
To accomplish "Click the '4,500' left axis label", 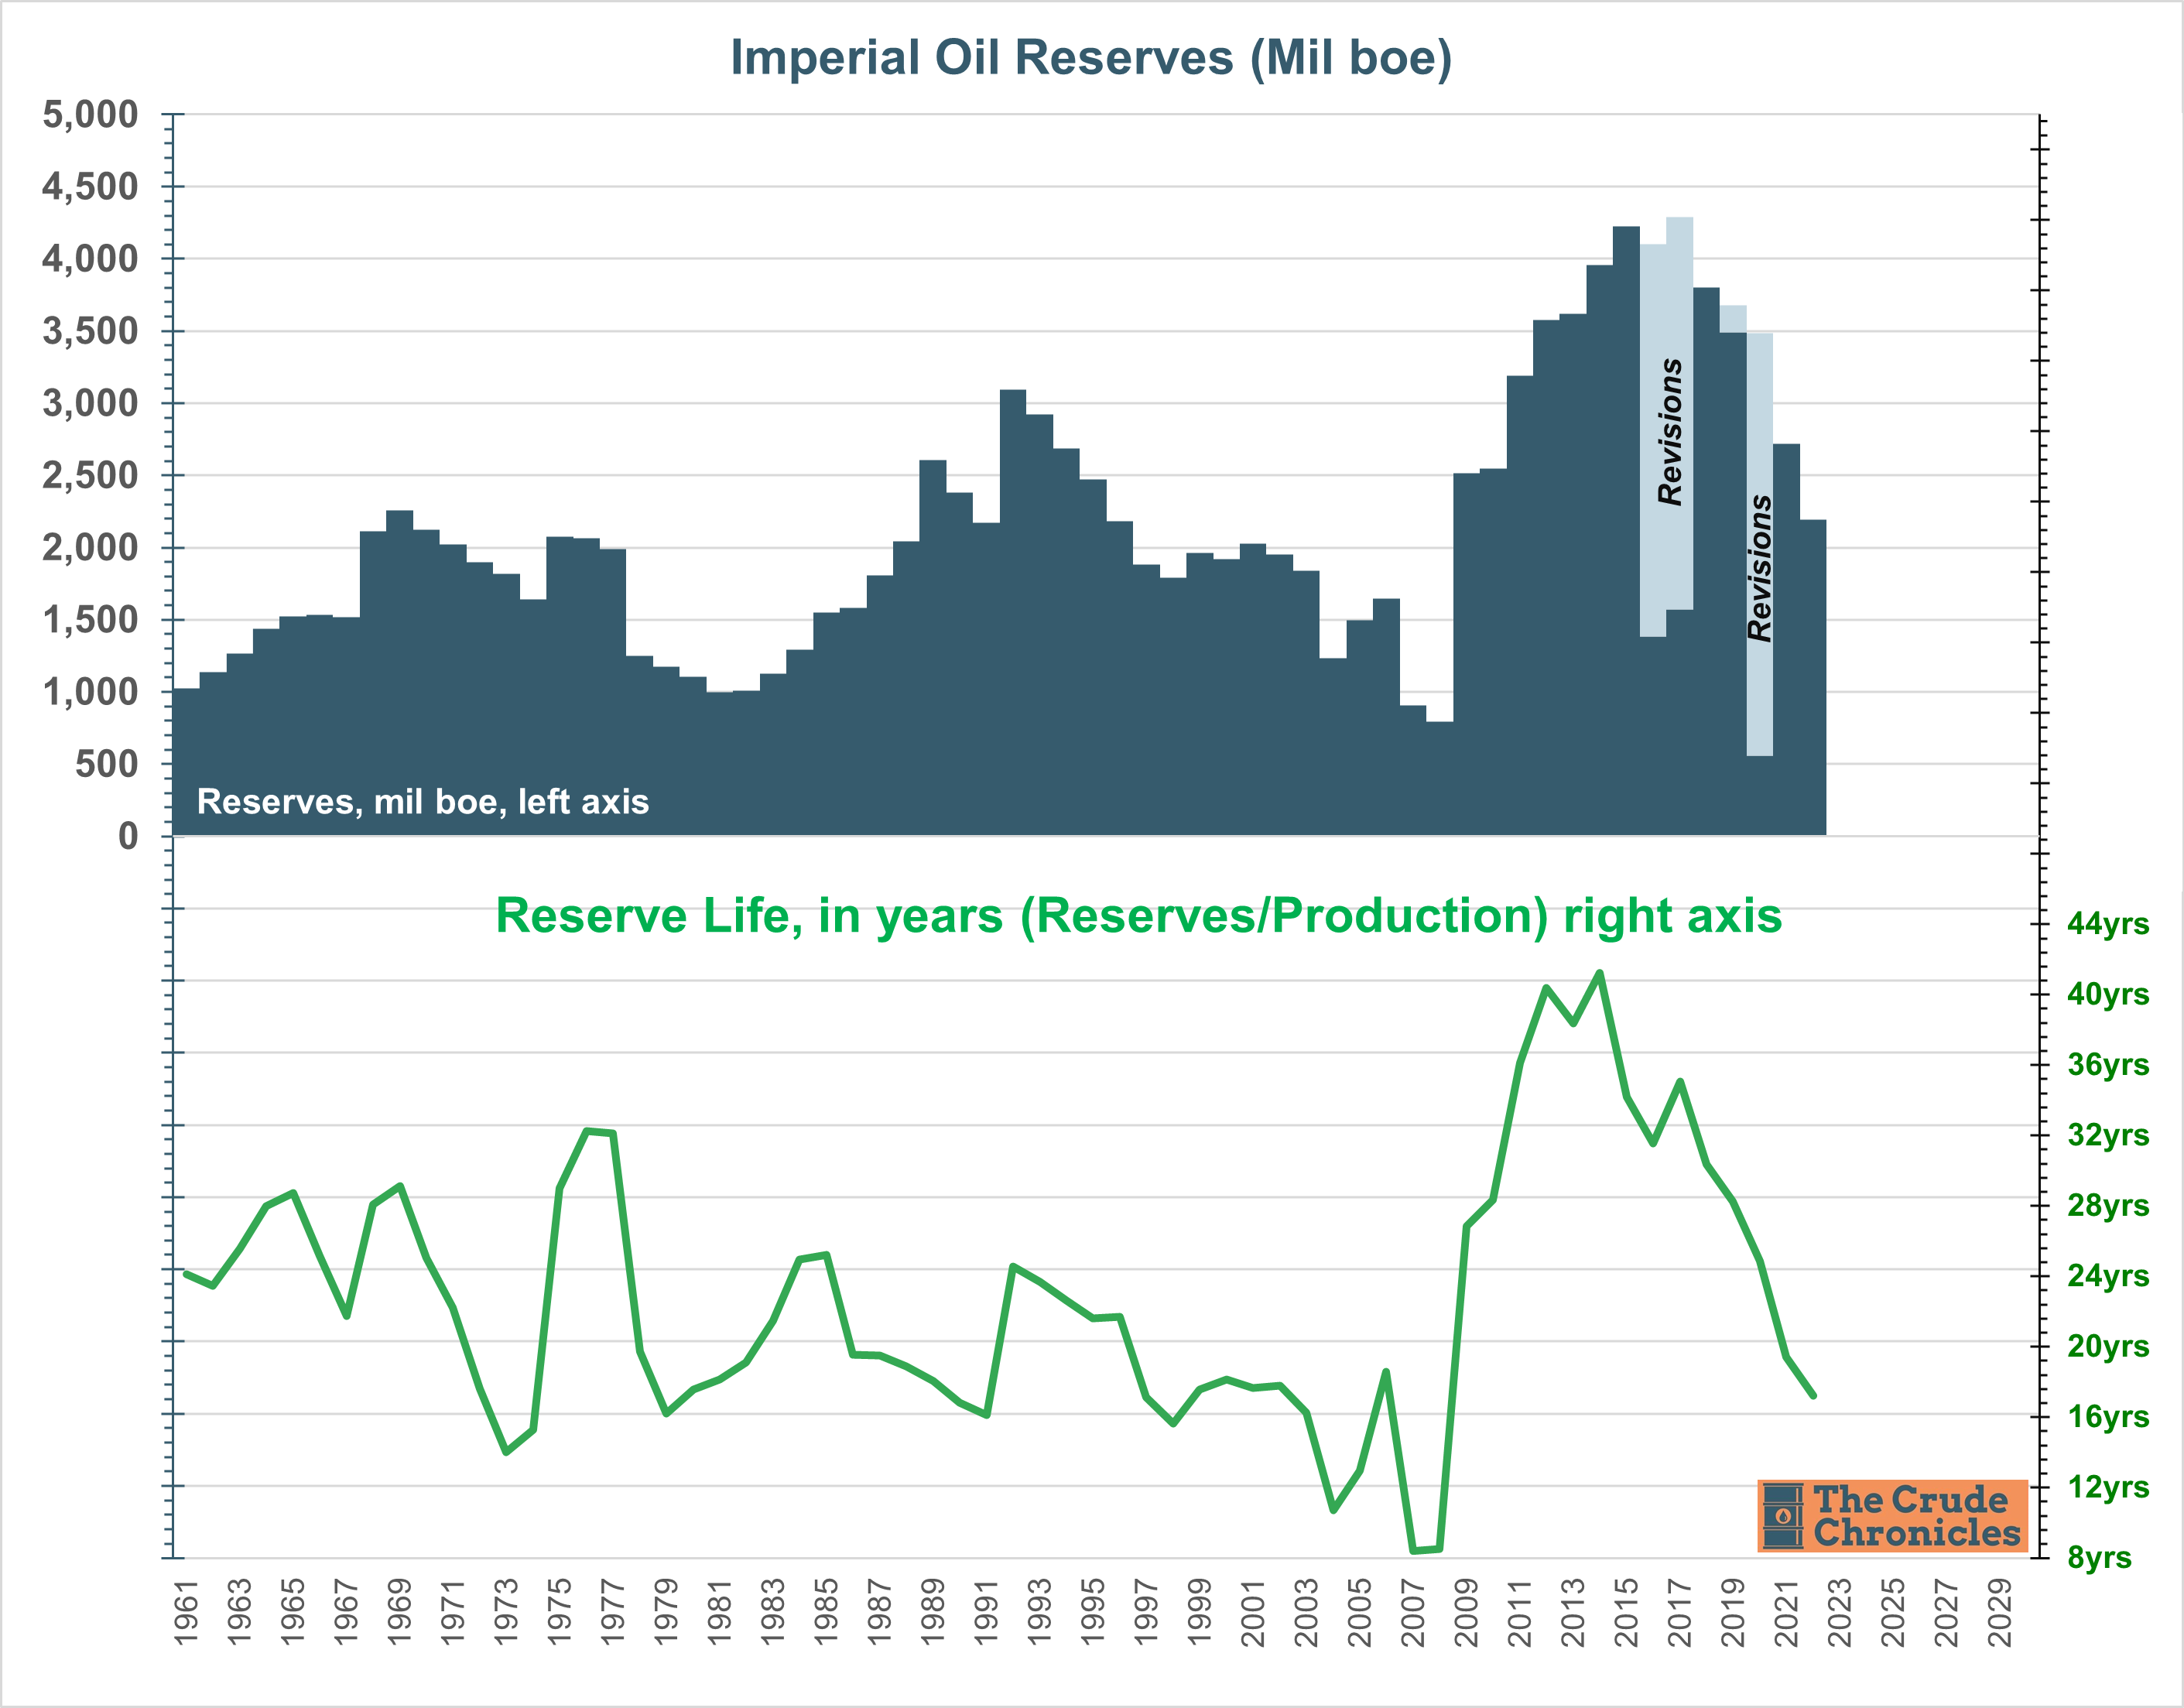I will [90, 187].
